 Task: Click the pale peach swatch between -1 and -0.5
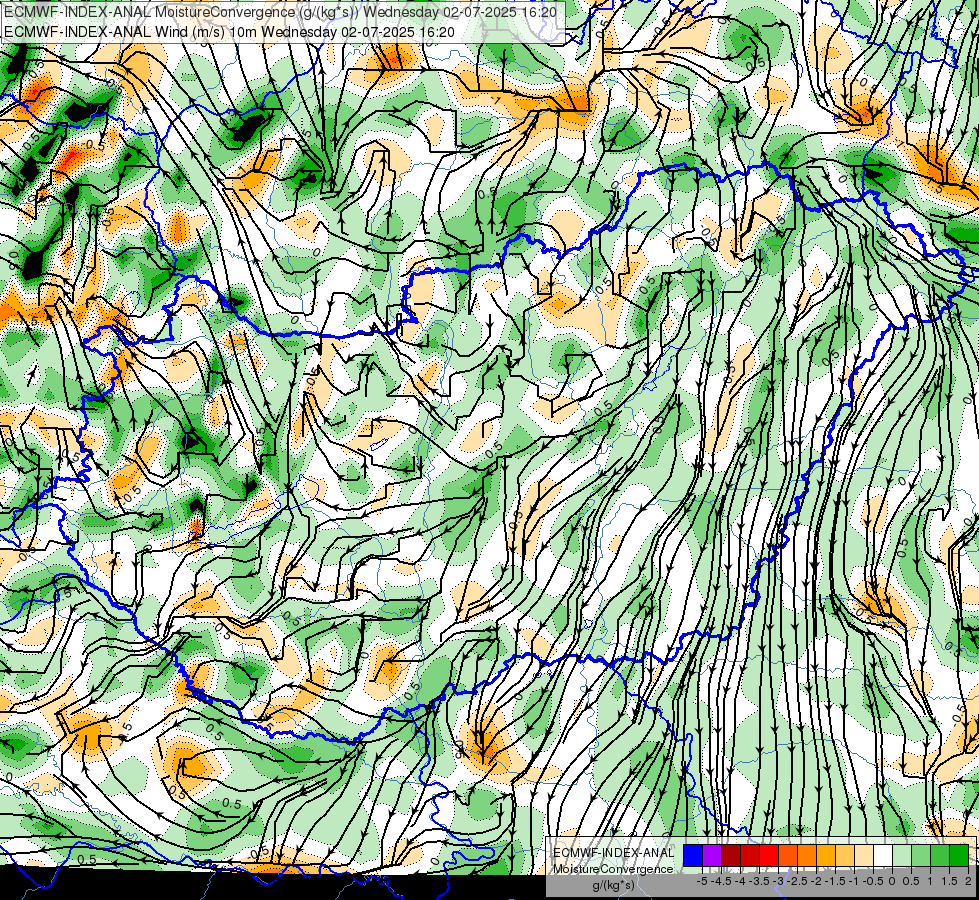(864, 856)
